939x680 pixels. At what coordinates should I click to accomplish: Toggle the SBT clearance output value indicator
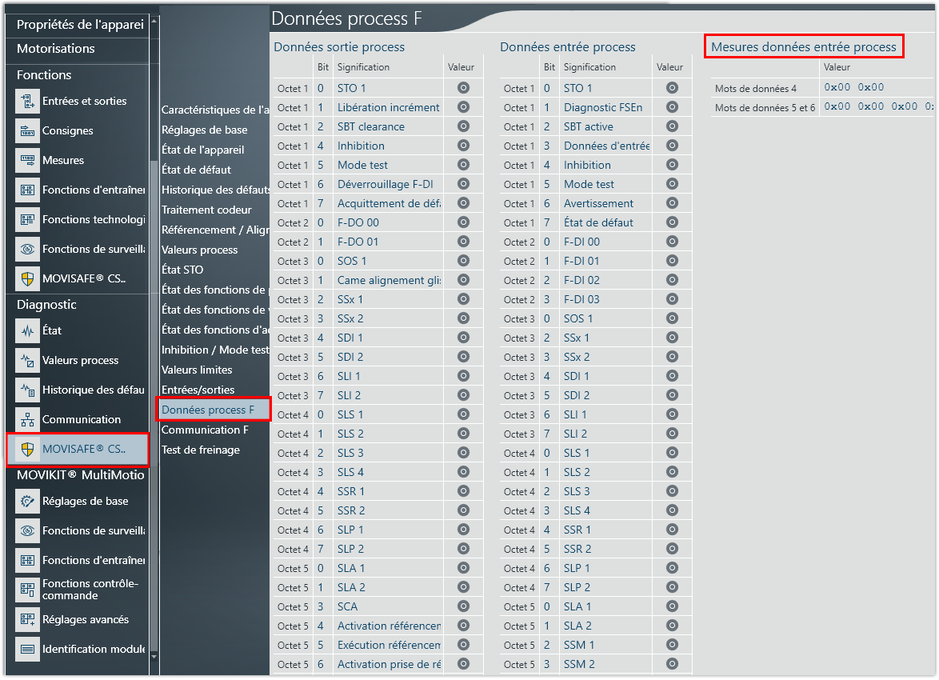pyautogui.click(x=463, y=127)
